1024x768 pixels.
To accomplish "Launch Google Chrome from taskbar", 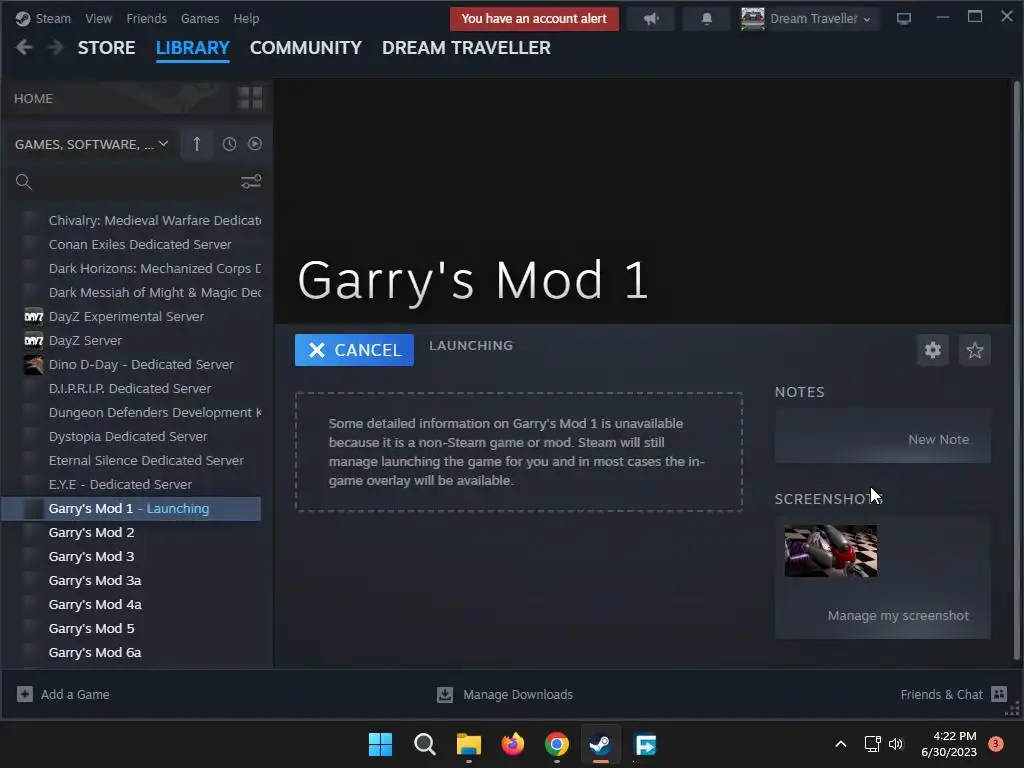I will coord(556,744).
